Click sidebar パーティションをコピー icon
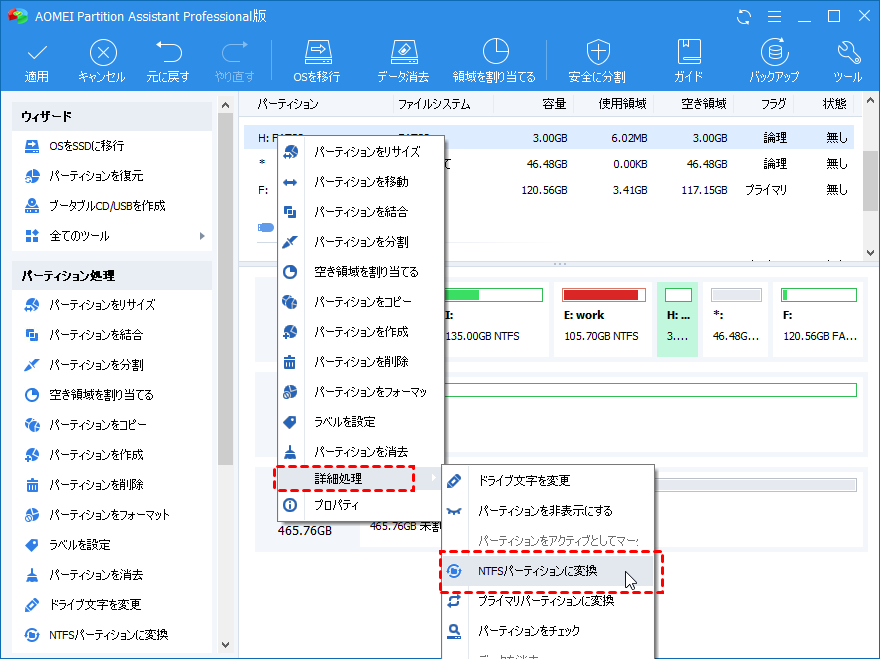The image size is (880, 659). click(32, 425)
